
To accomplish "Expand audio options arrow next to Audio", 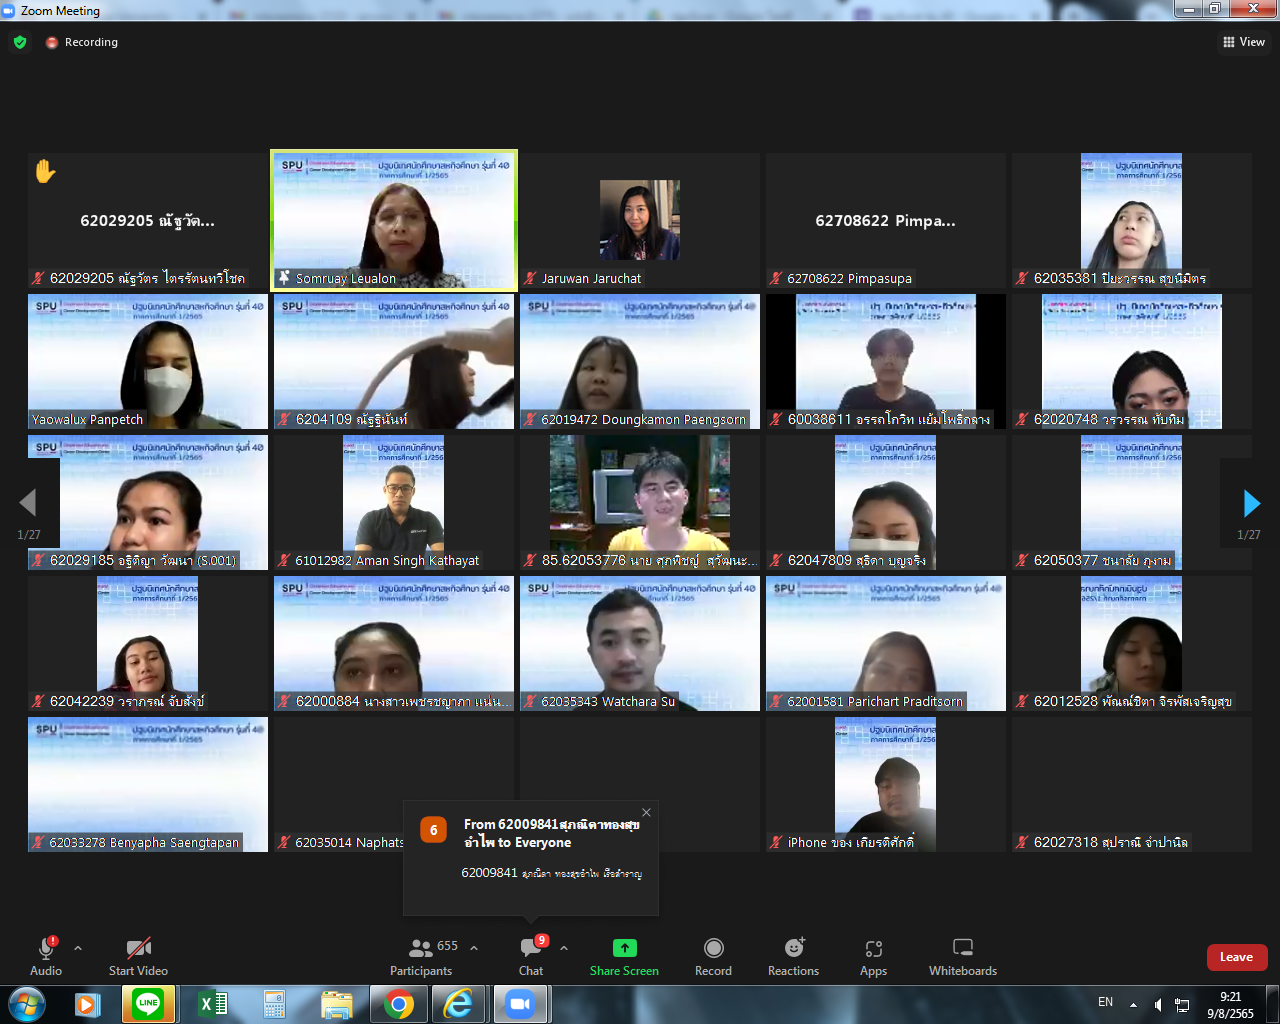I will tap(78, 948).
